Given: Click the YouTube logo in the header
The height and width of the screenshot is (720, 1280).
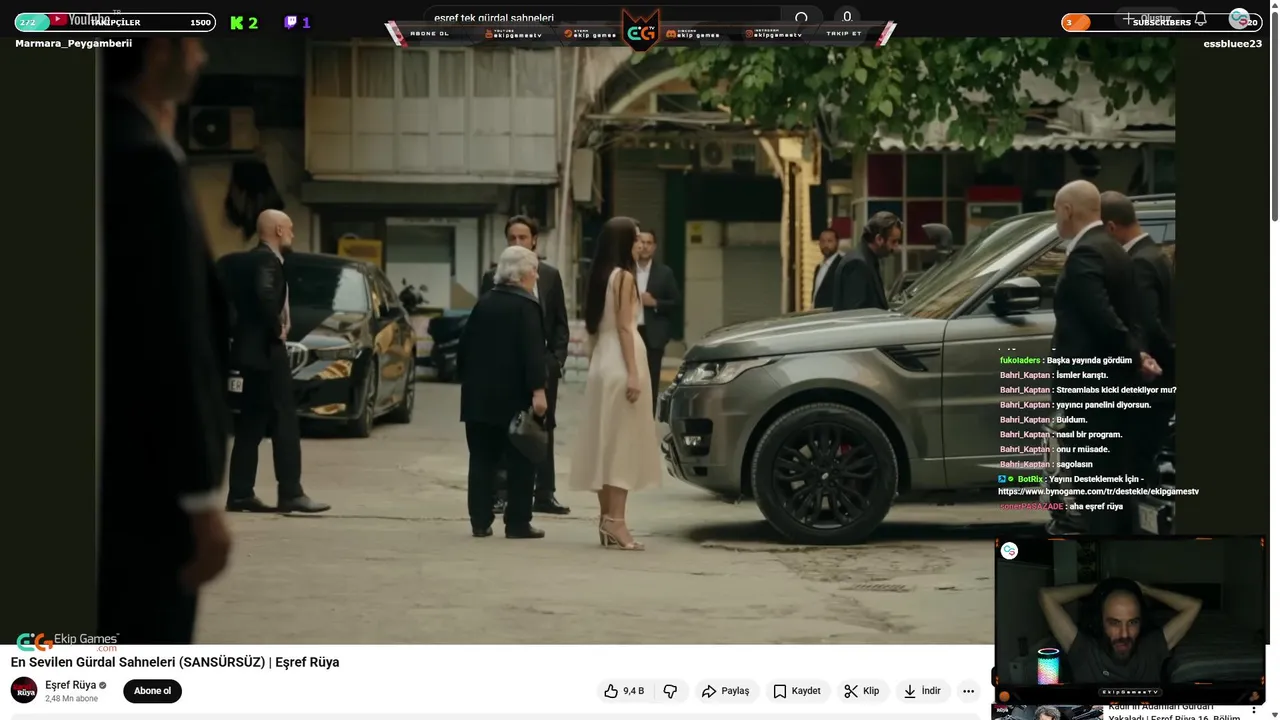Looking at the screenshot, I should (80, 19).
